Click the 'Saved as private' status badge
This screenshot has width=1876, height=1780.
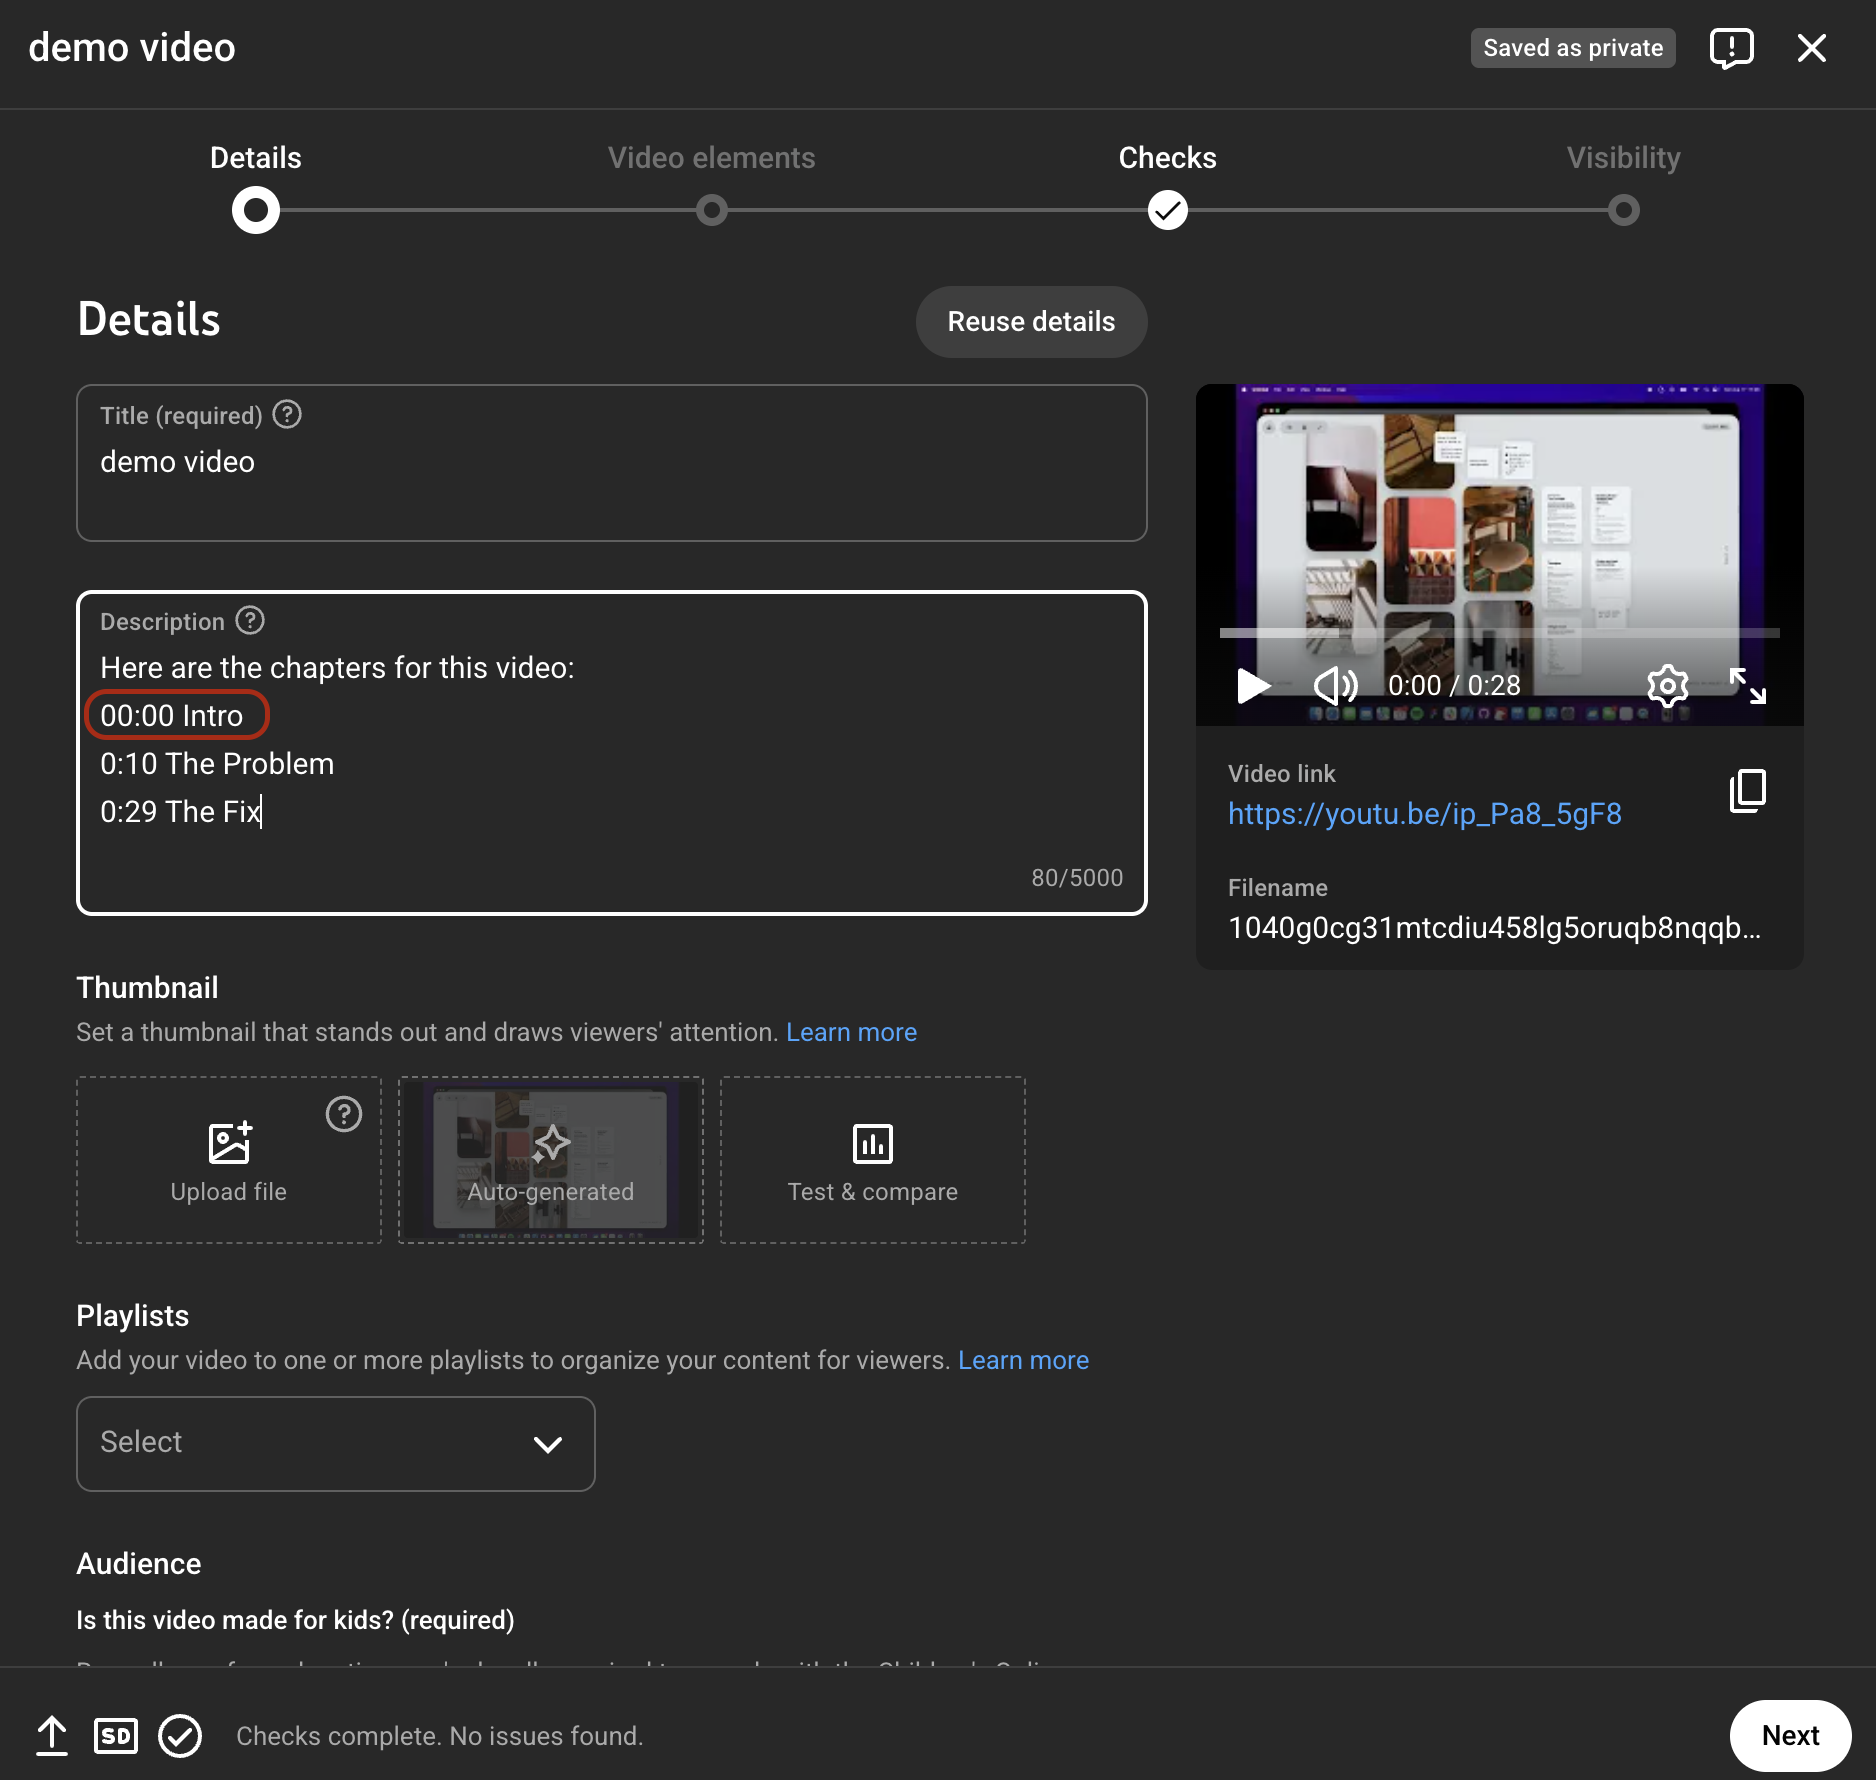(x=1573, y=48)
